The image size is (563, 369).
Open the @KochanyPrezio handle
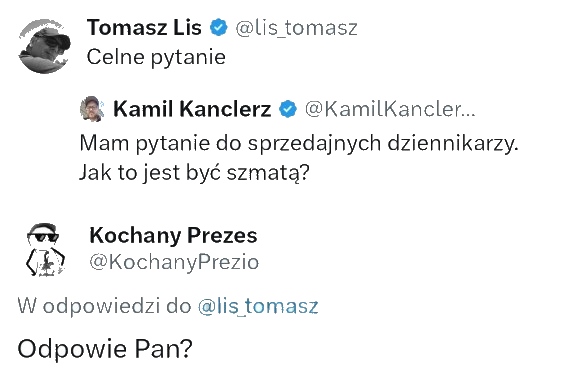tap(174, 262)
